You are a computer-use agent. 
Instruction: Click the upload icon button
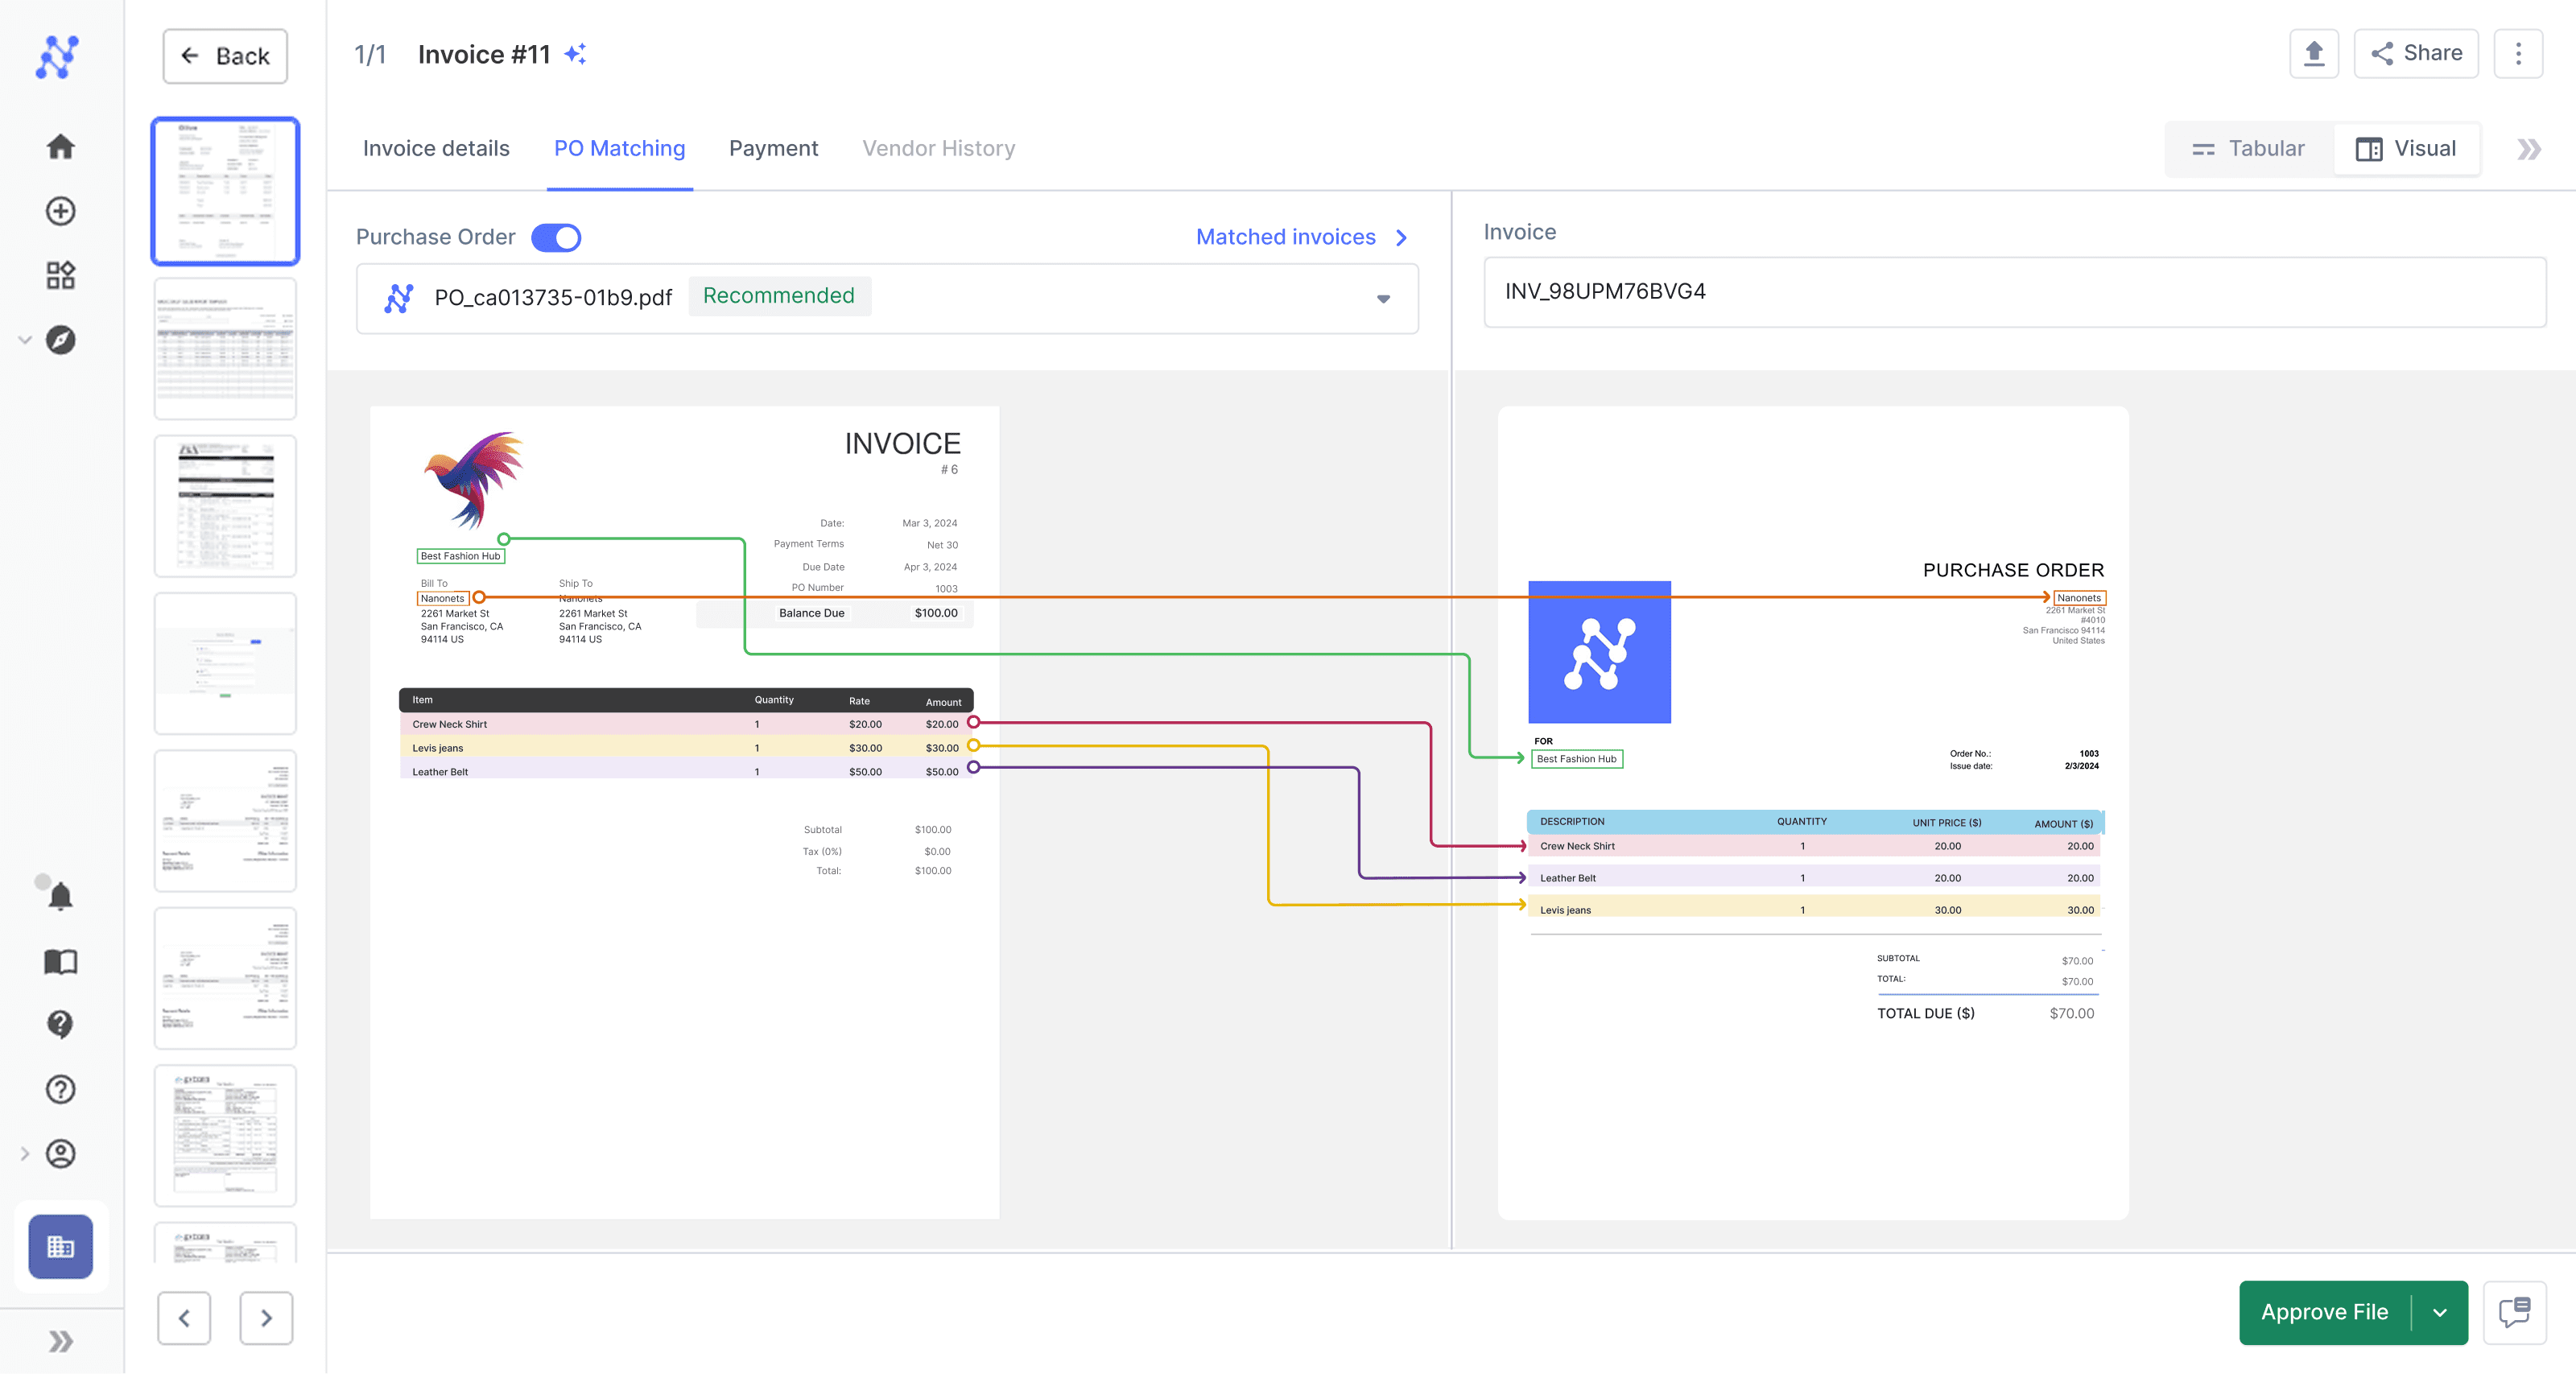pyautogui.click(x=2313, y=53)
